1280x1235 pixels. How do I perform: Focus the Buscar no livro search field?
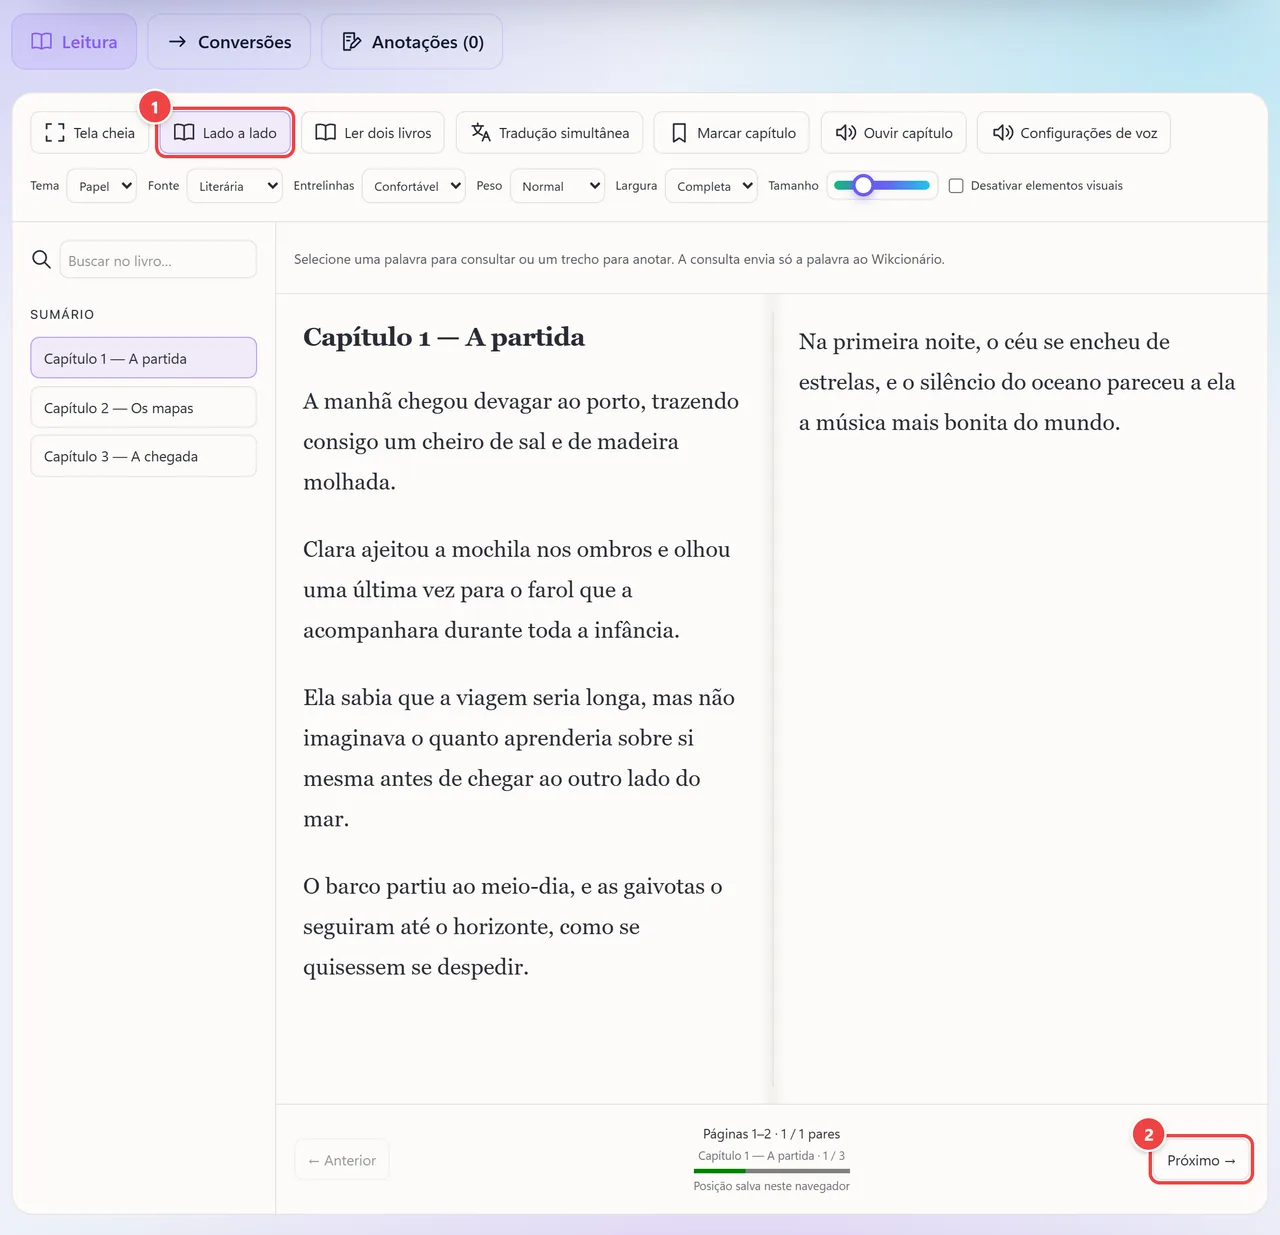point(158,260)
